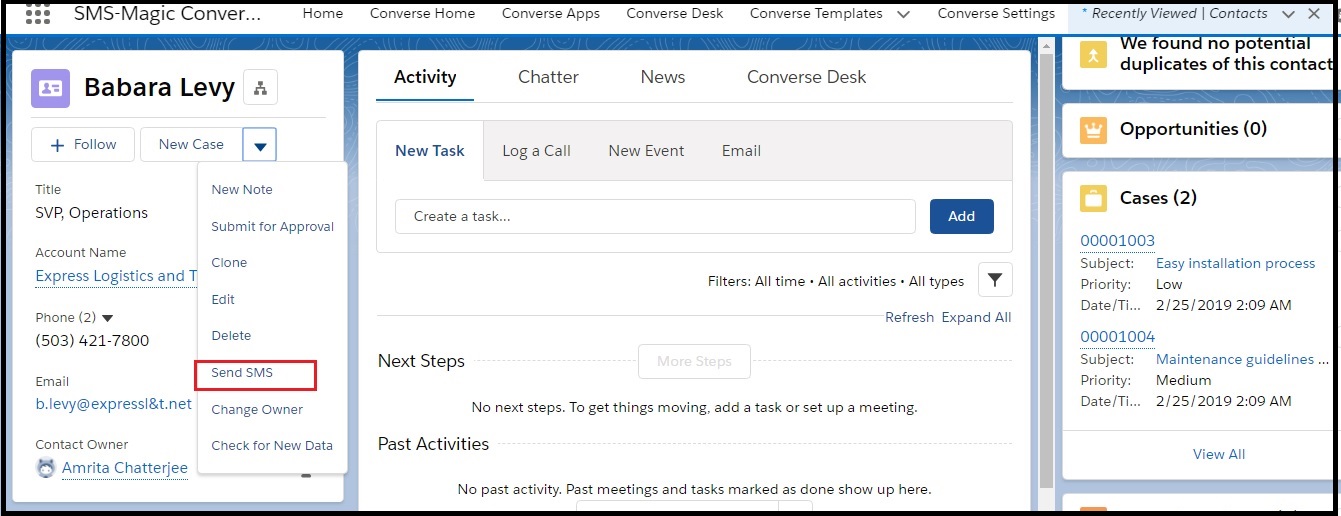1341x516 pixels.
Task: Click the (503) 421-7800 phone number
Action: [92, 340]
